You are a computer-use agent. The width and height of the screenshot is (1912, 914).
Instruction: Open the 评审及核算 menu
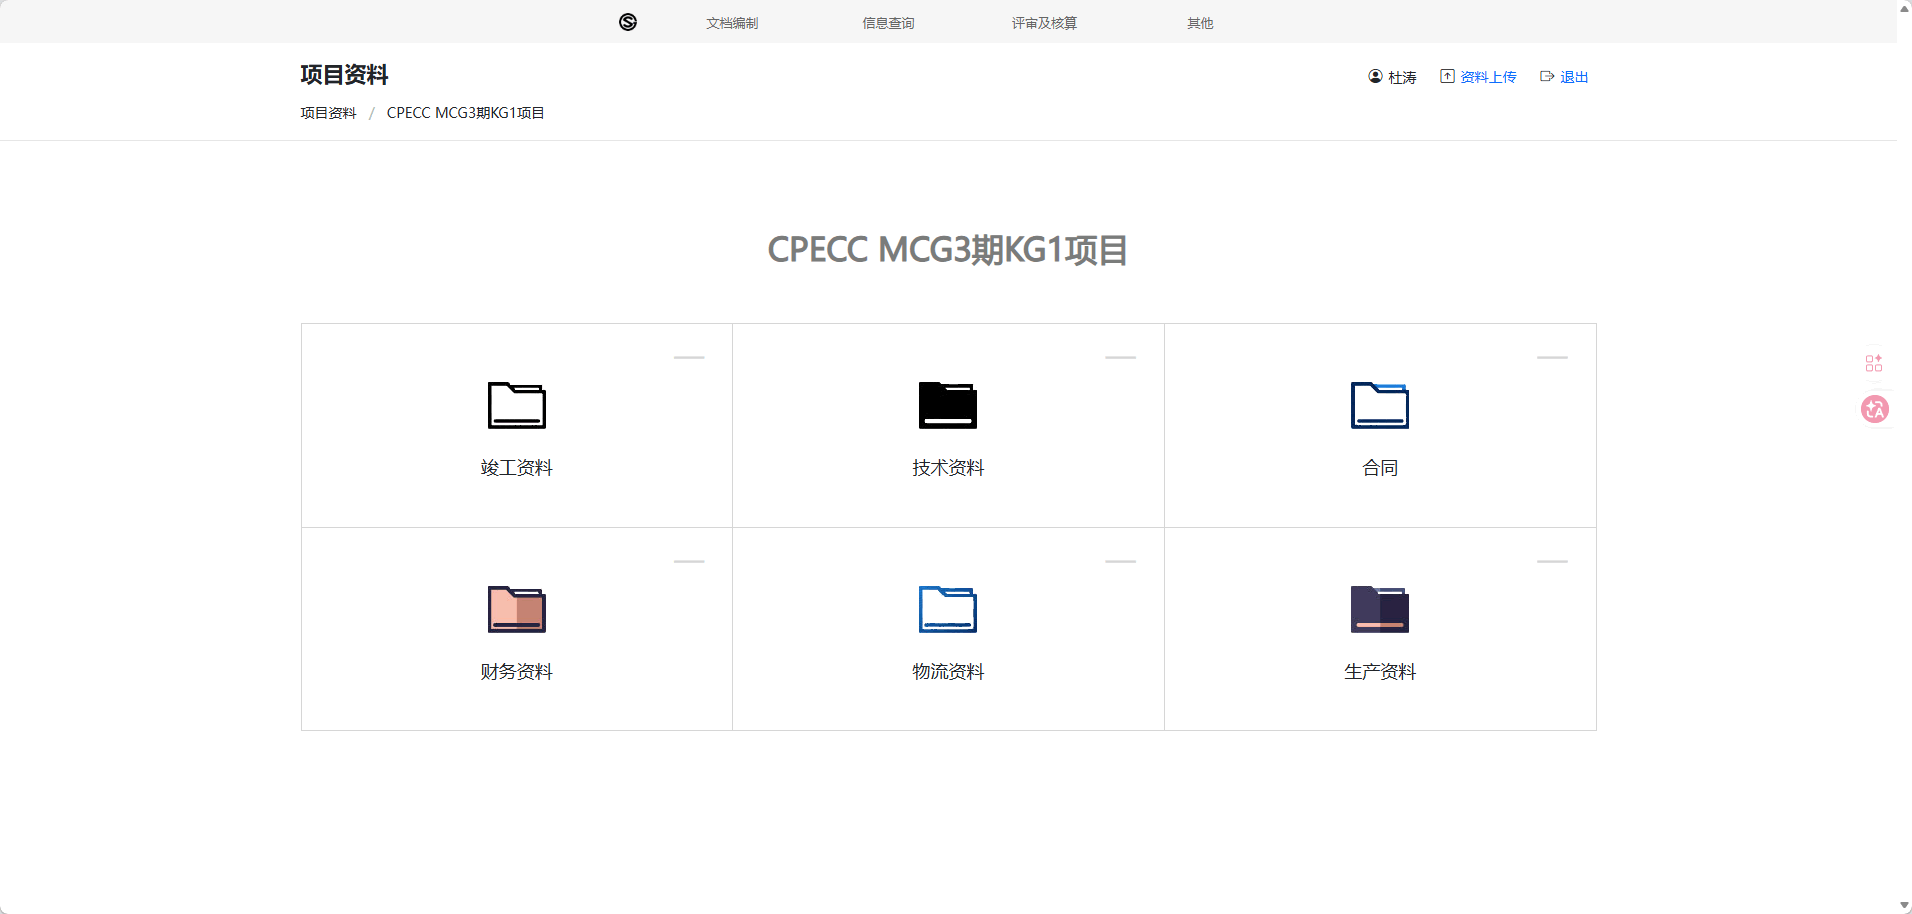(x=1044, y=23)
